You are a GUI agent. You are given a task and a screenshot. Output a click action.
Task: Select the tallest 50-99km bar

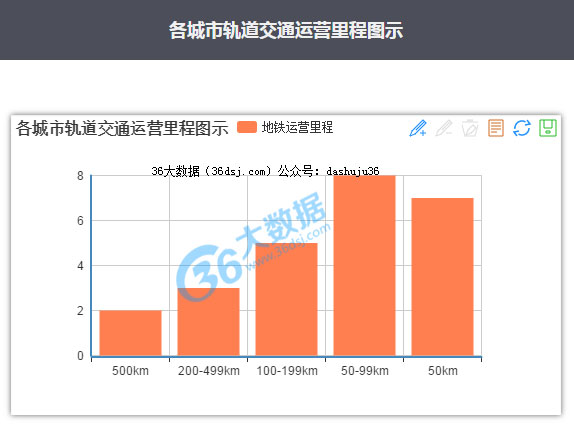point(364,265)
